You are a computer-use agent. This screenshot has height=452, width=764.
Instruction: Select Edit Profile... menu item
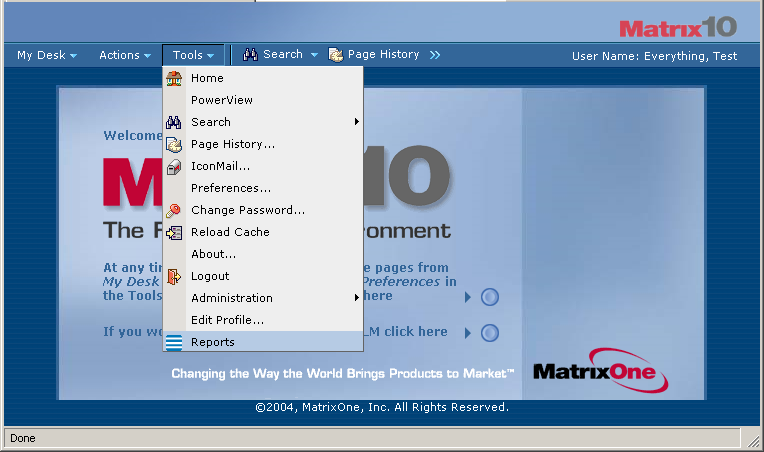228,320
